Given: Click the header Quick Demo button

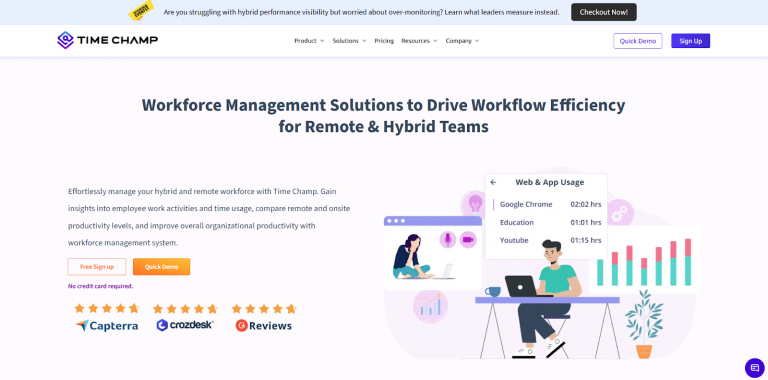Looking at the screenshot, I should tap(638, 41).
